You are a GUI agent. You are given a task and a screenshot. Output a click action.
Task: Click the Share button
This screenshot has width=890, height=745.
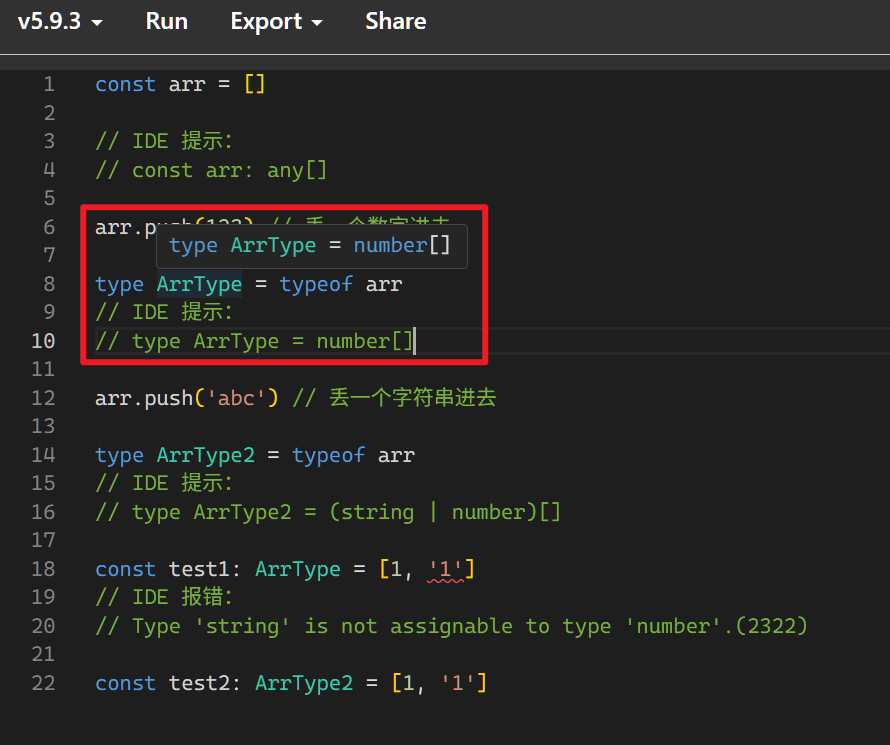point(396,22)
